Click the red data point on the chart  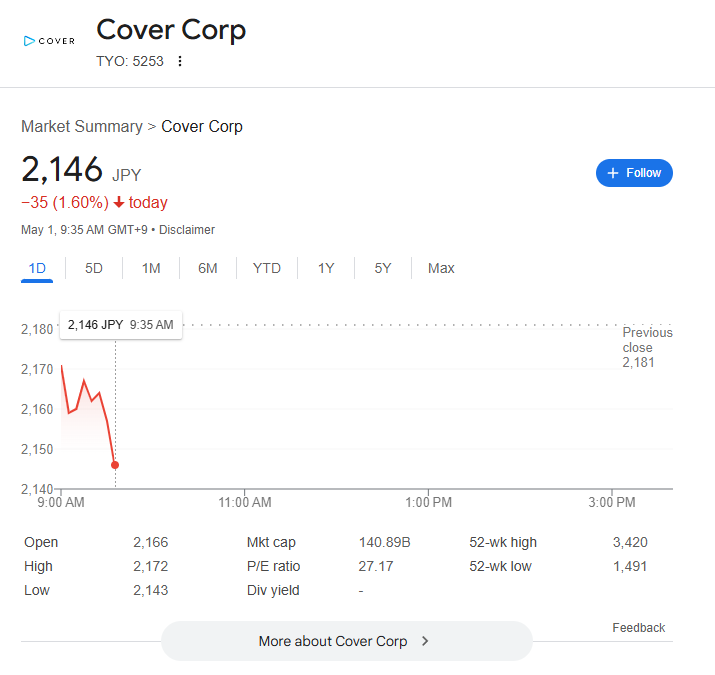click(115, 465)
